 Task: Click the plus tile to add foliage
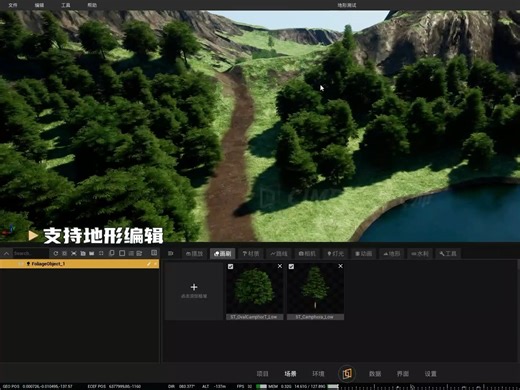pos(194,291)
